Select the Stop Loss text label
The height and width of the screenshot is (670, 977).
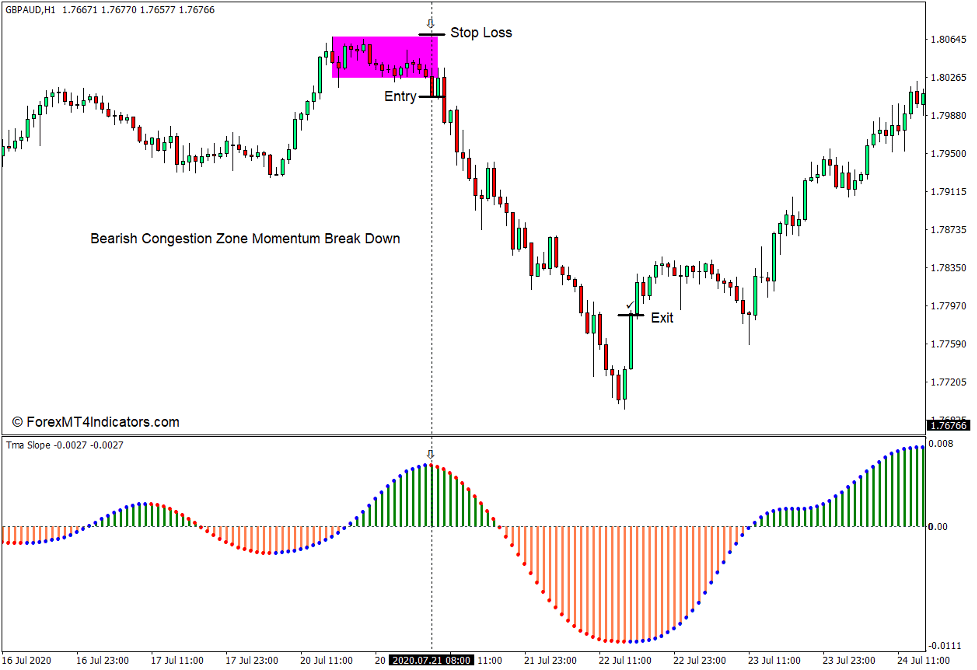point(481,32)
